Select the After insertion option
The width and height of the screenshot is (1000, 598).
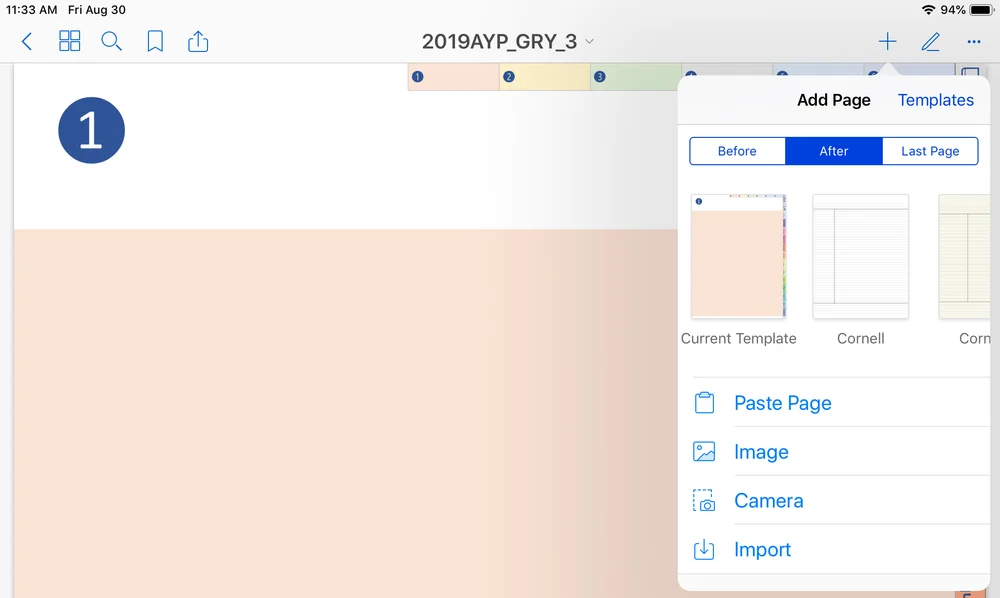(x=833, y=151)
